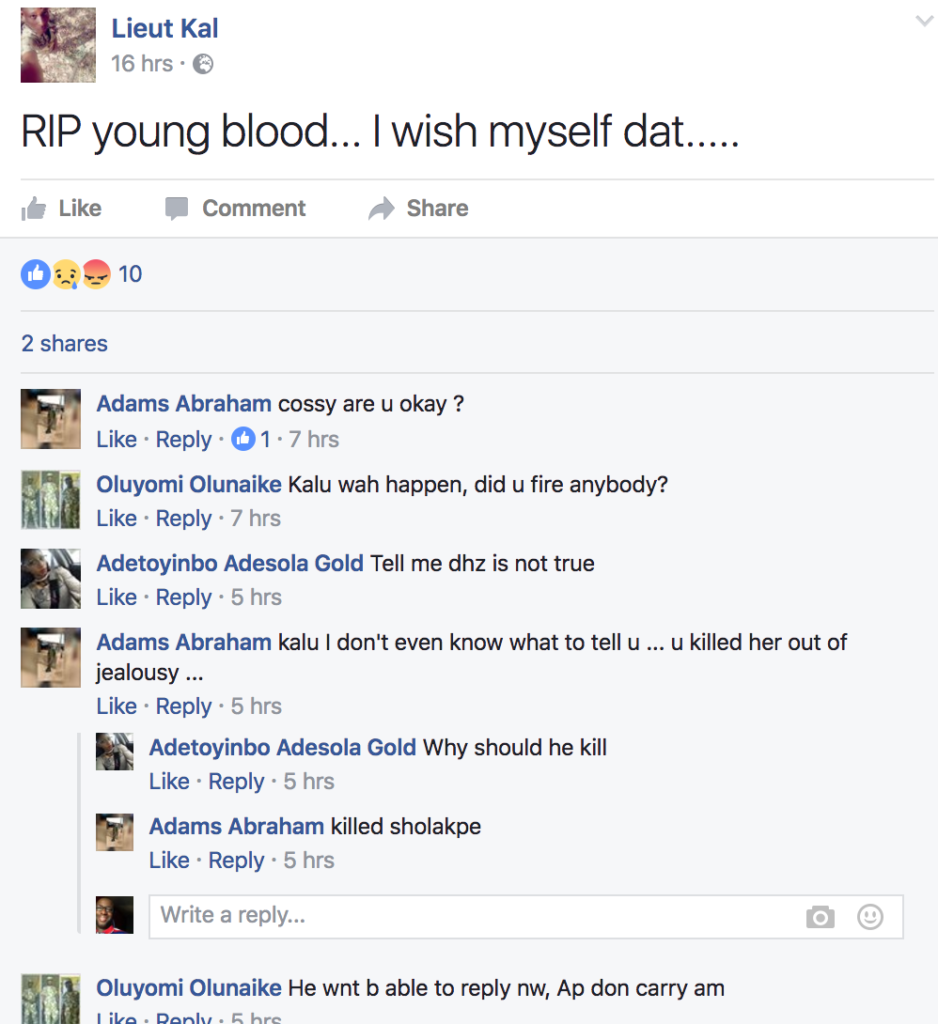The height and width of the screenshot is (1024, 938).
Task: Click the Share arrow icon
Action: point(381,208)
